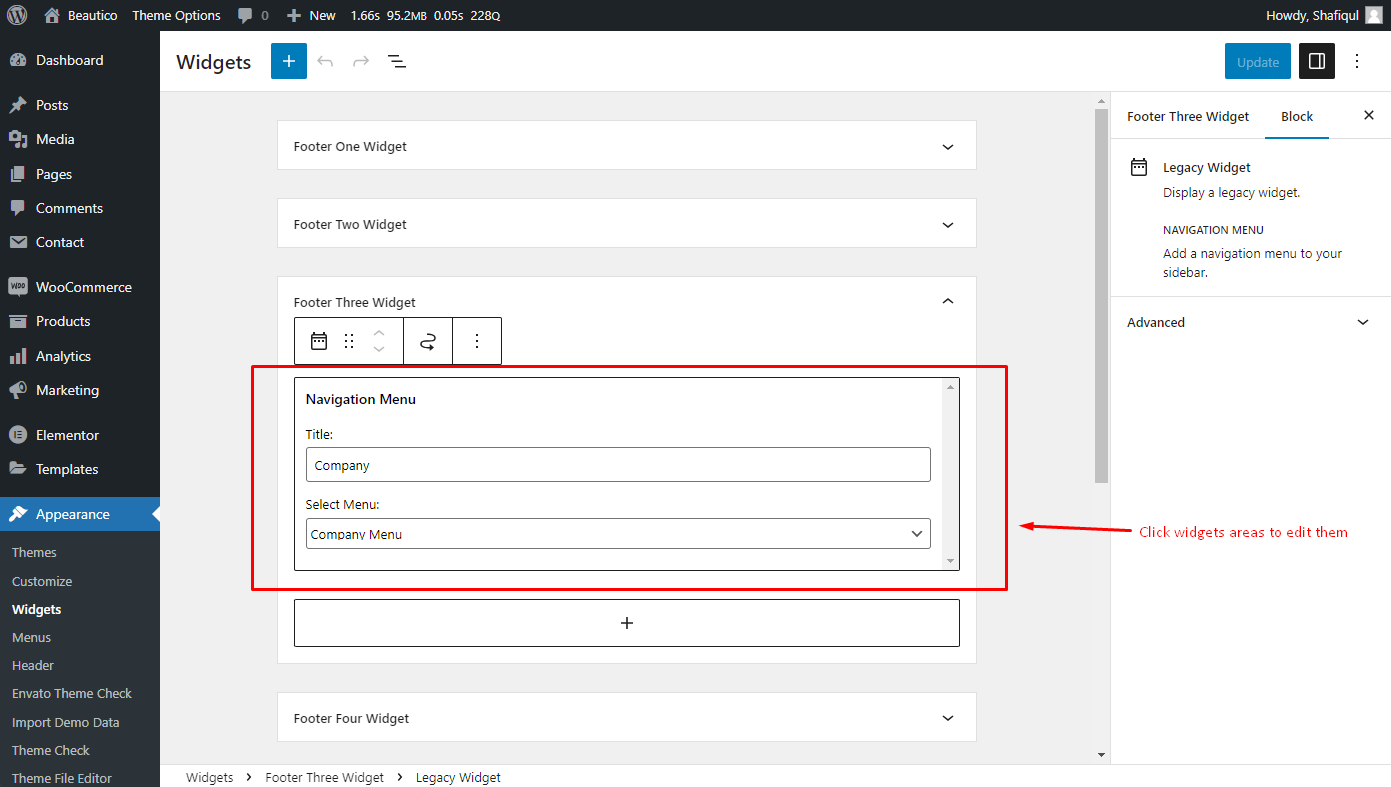Open the Options three-dot menu in header

click(x=1357, y=61)
